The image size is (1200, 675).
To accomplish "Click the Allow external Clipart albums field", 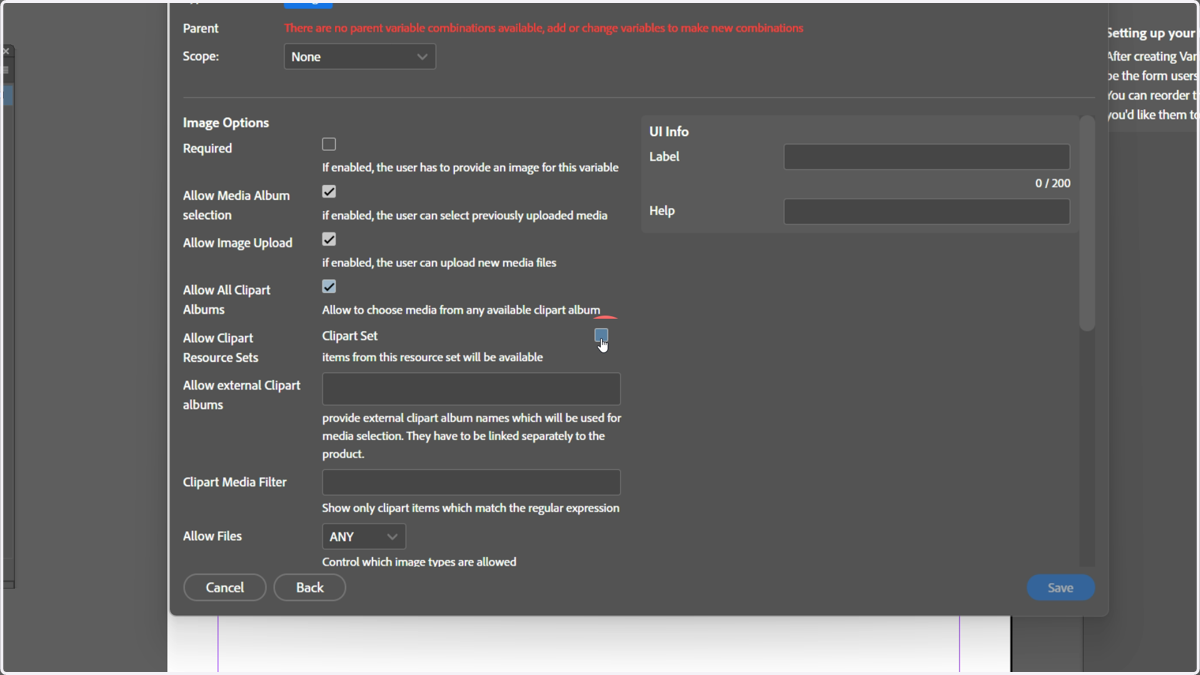I will tap(471, 389).
